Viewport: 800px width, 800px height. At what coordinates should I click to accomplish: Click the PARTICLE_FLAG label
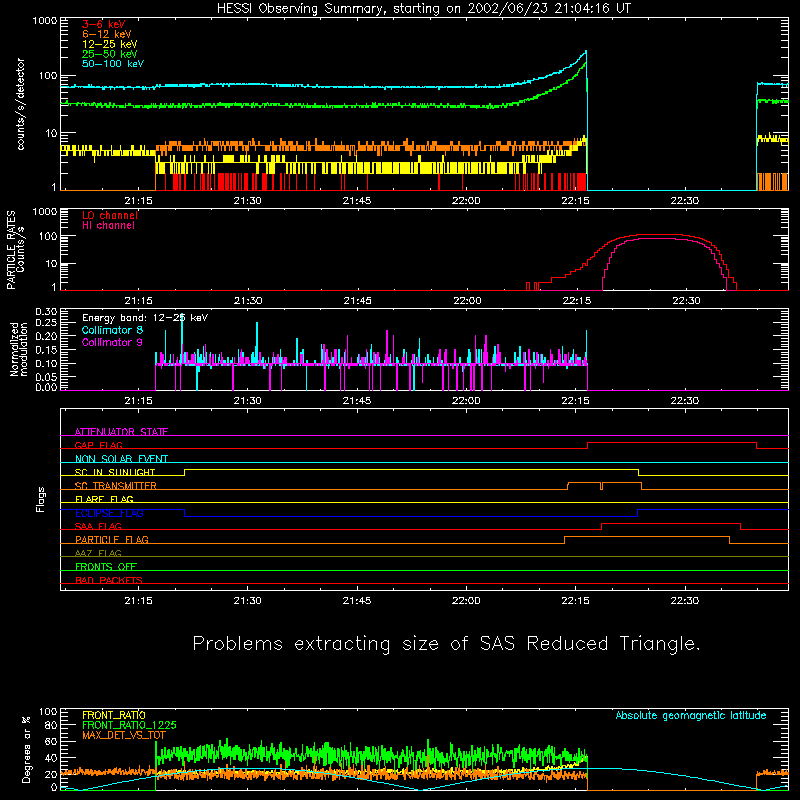coord(112,539)
